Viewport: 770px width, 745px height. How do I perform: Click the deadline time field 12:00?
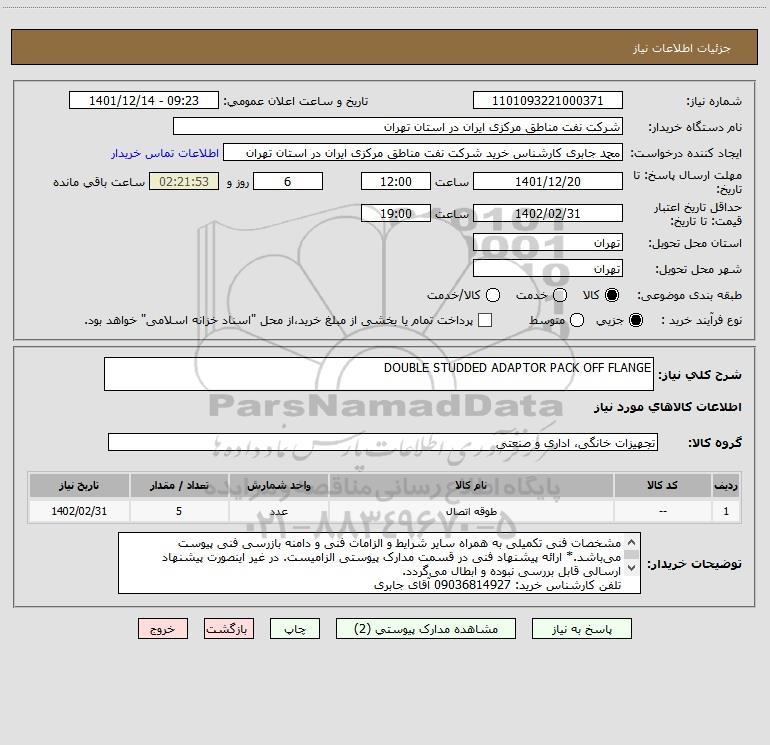[x=396, y=182]
